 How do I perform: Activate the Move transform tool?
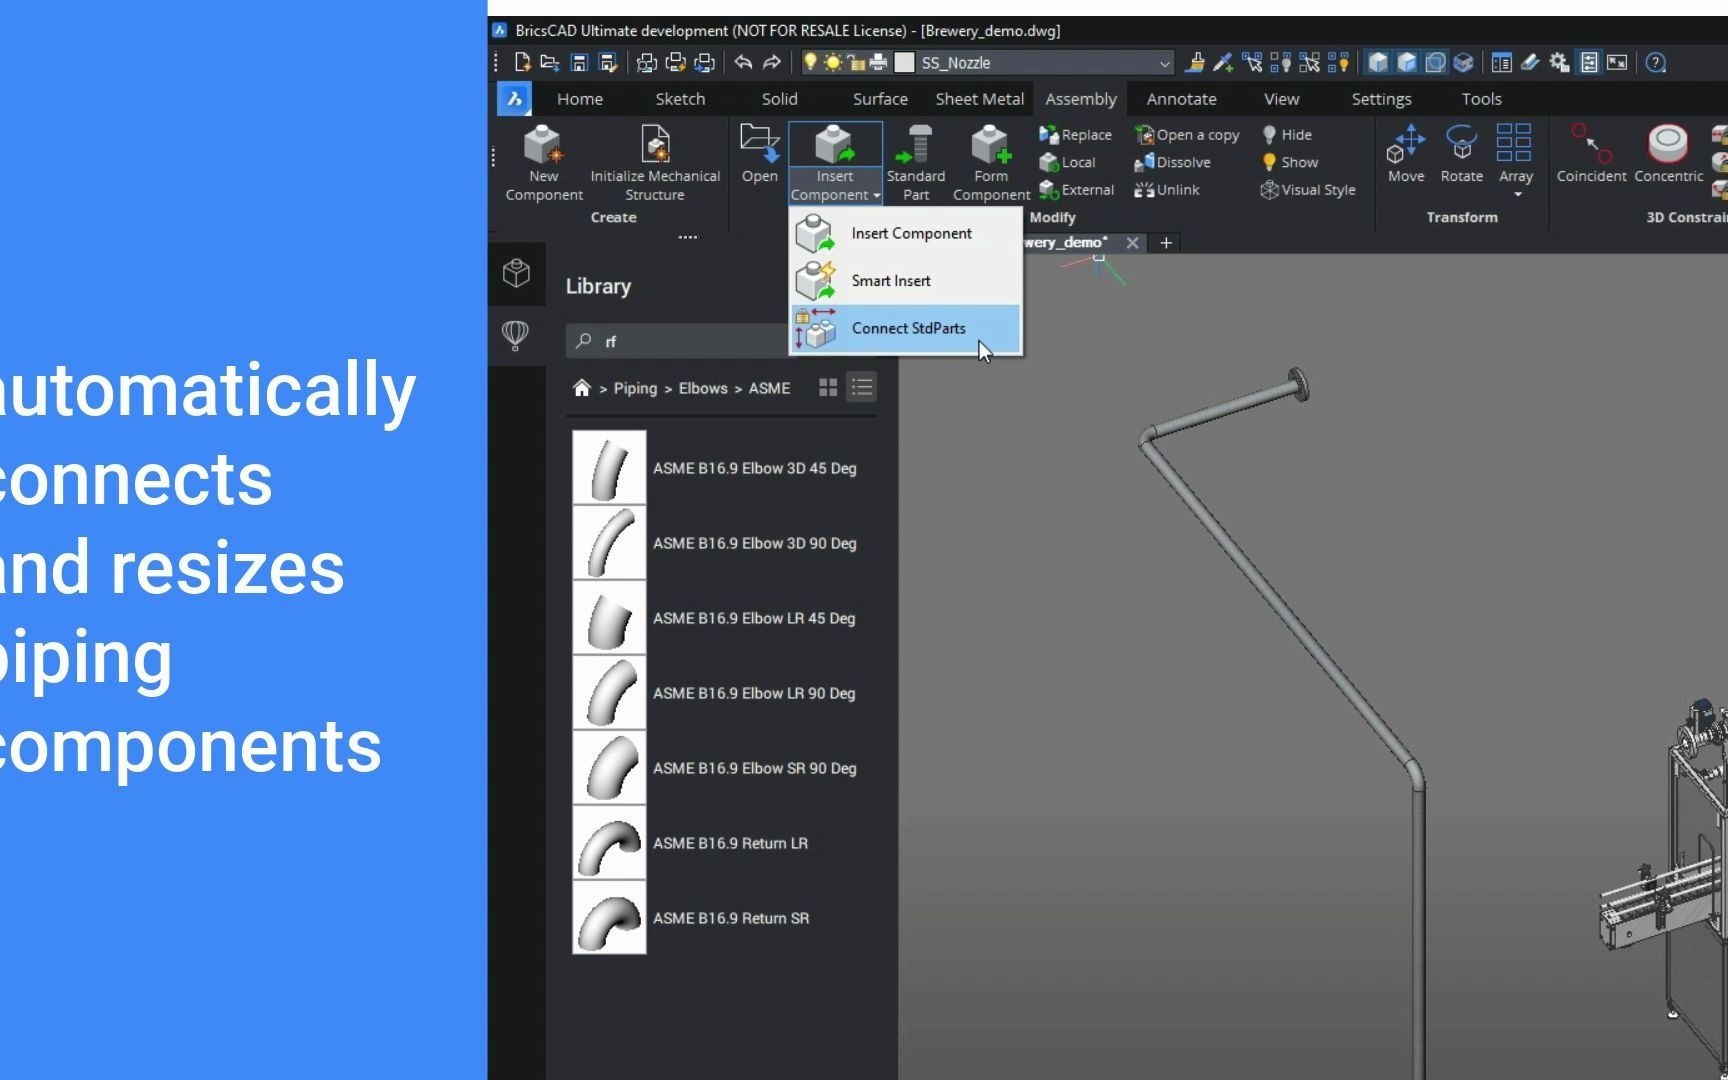click(1406, 155)
